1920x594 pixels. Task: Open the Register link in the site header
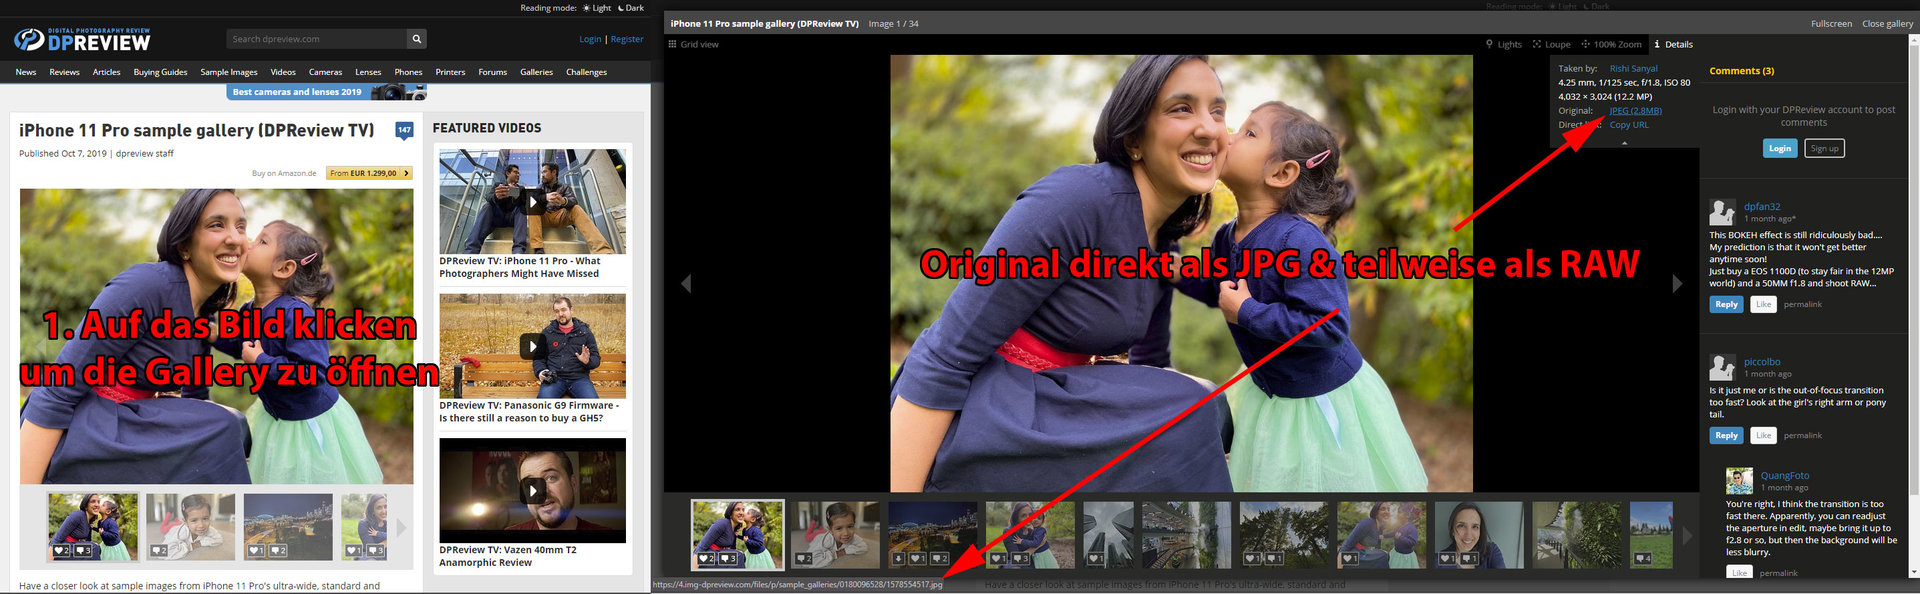pos(627,39)
